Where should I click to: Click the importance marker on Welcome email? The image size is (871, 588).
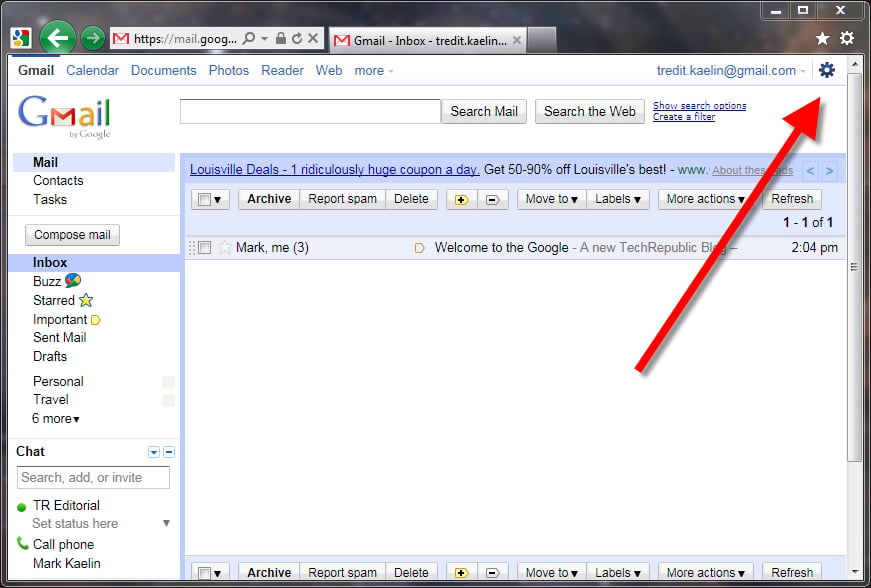point(419,248)
